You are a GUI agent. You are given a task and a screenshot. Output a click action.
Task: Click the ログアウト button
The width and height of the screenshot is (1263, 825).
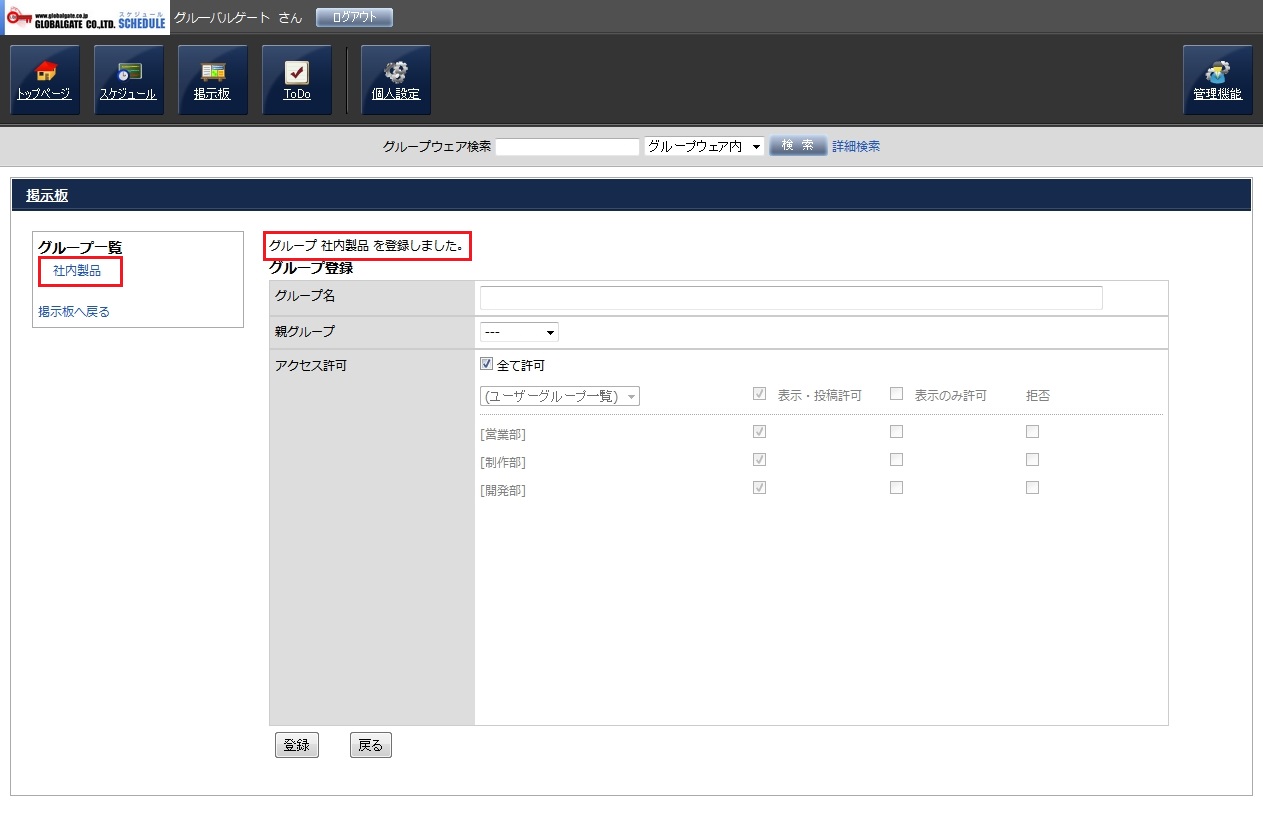(x=354, y=18)
